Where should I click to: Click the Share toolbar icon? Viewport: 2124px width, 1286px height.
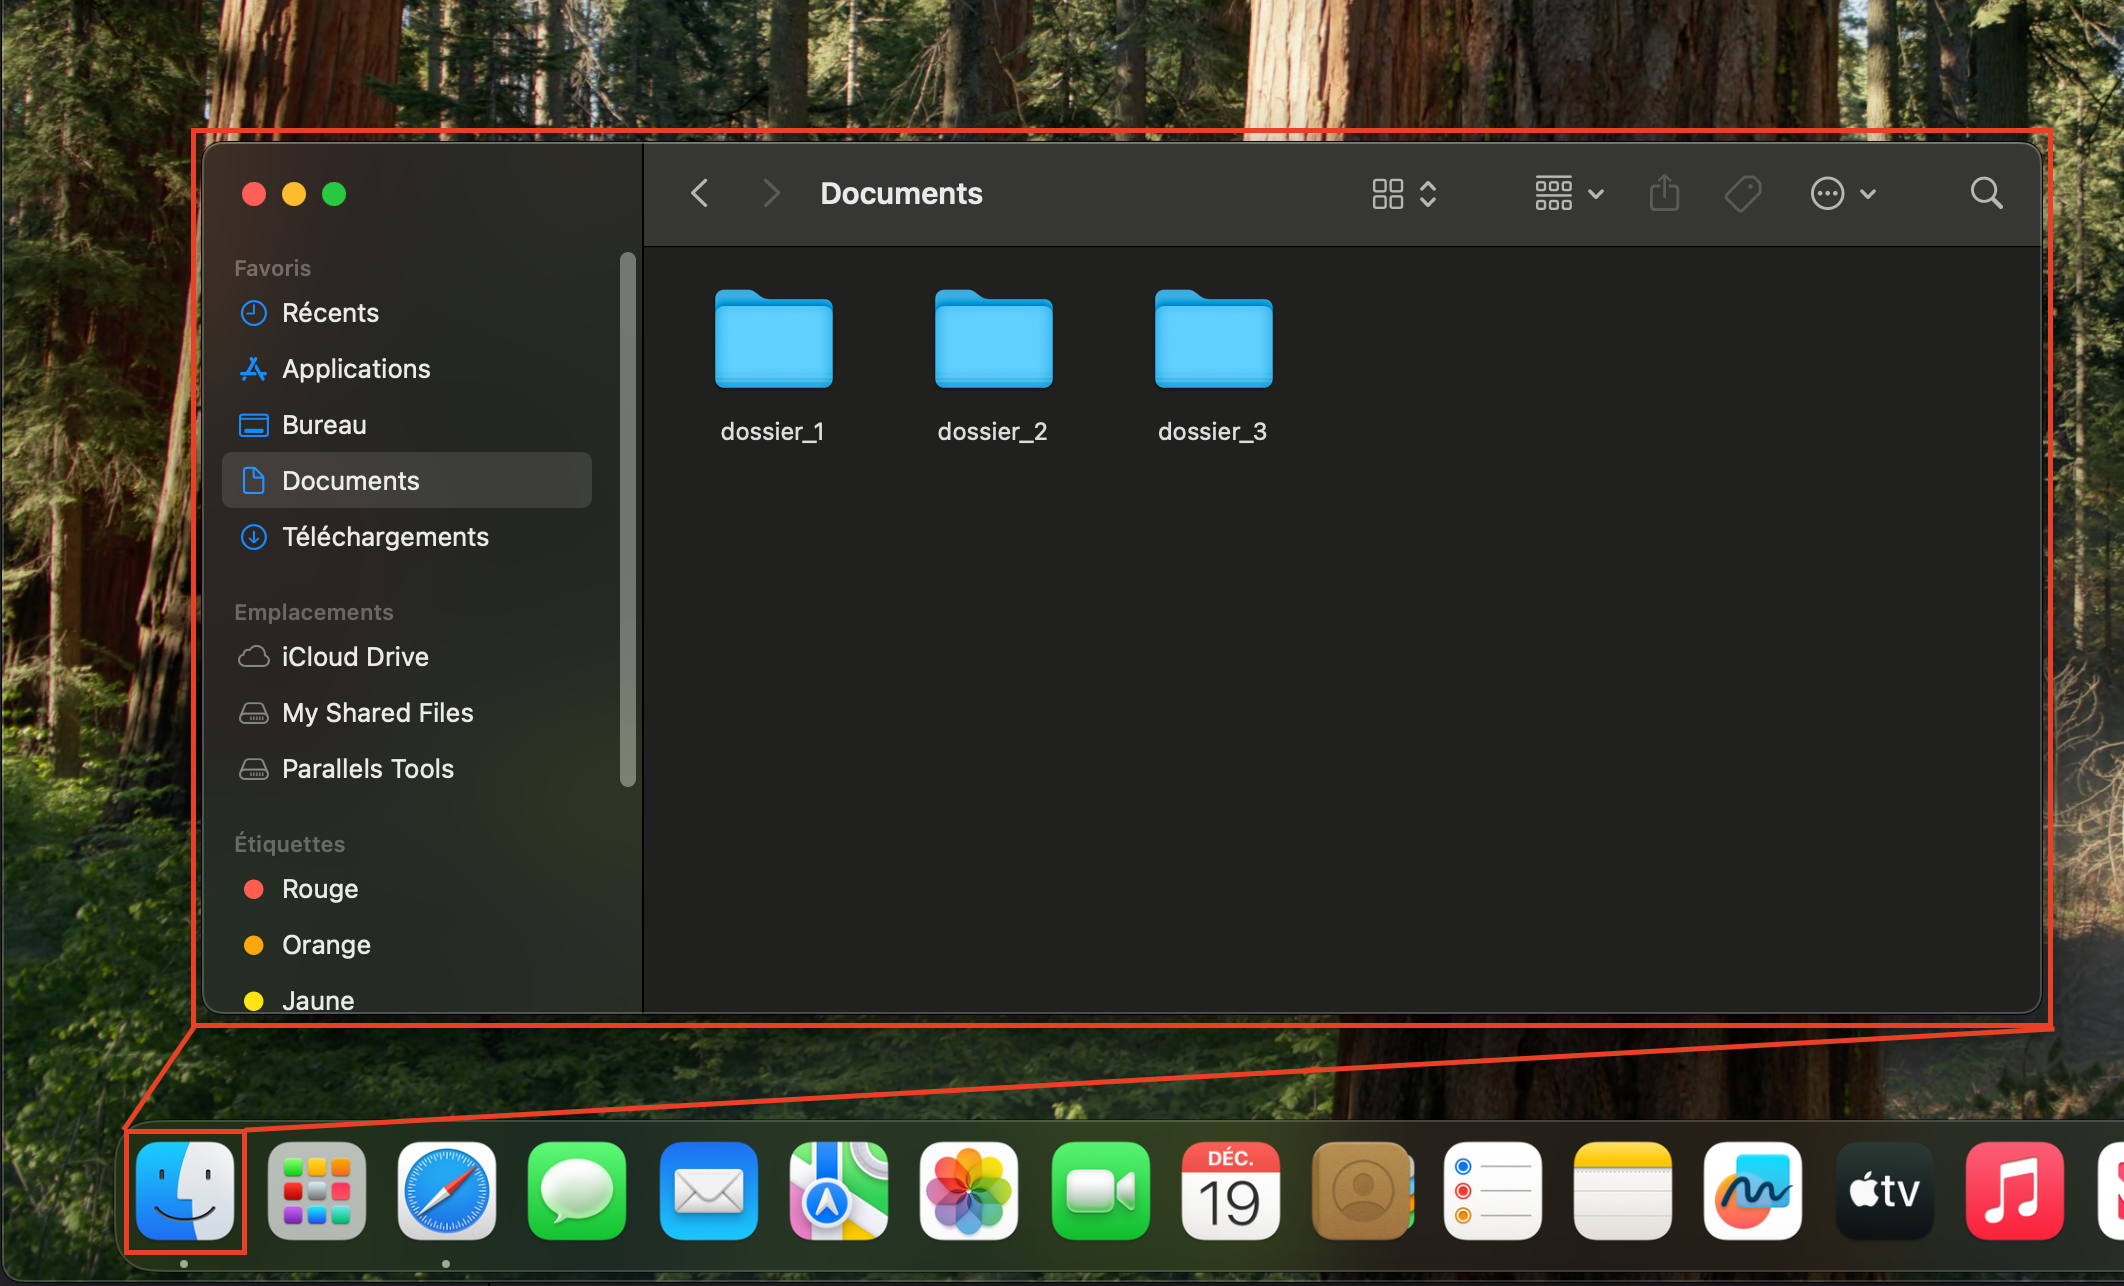tap(1664, 193)
